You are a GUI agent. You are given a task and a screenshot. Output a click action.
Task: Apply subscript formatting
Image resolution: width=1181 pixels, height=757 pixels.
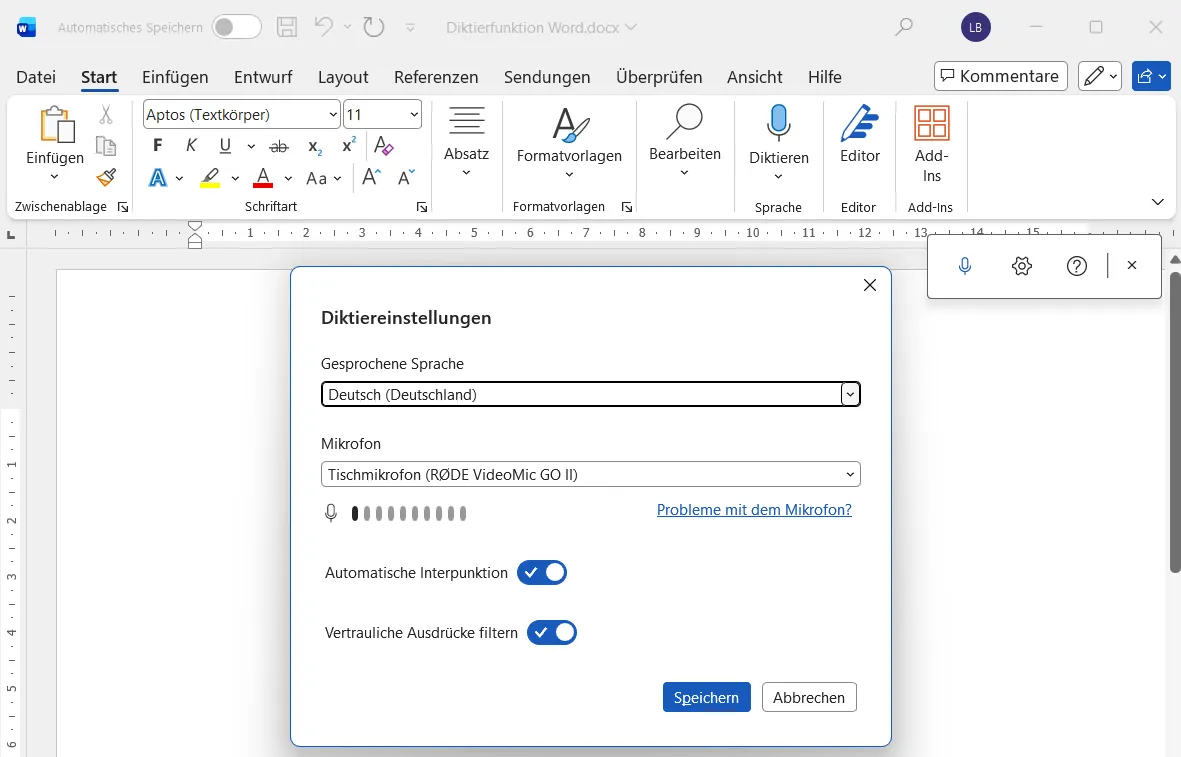point(315,147)
